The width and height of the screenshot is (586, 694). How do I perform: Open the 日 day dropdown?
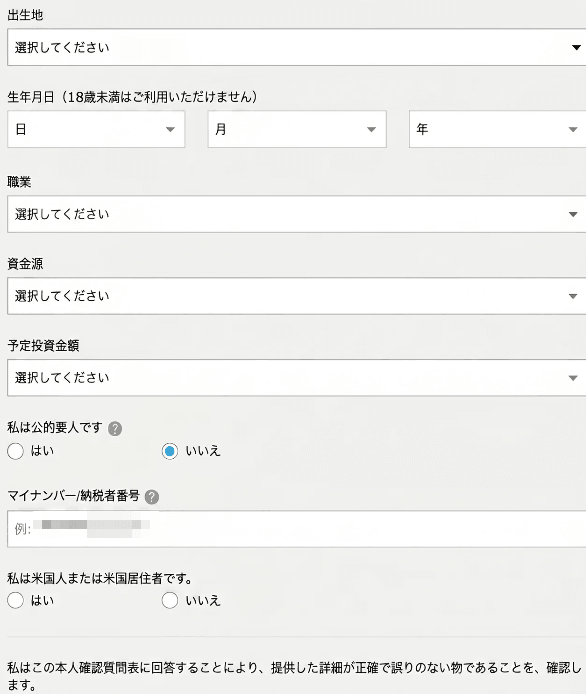(96, 129)
